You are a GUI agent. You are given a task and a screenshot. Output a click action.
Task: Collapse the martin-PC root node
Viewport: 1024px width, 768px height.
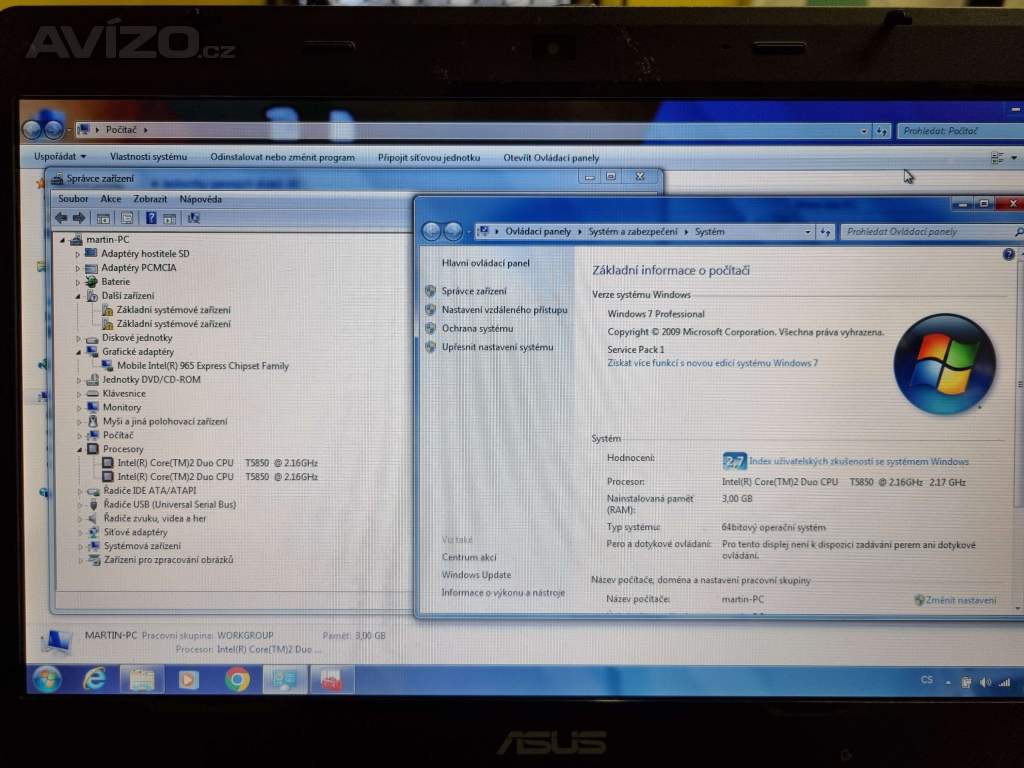point(63,240)
